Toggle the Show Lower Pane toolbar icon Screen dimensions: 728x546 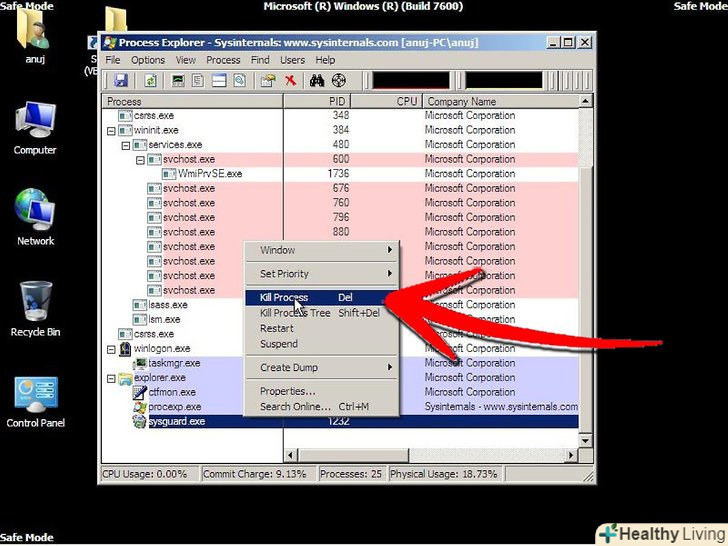(219, 81)
